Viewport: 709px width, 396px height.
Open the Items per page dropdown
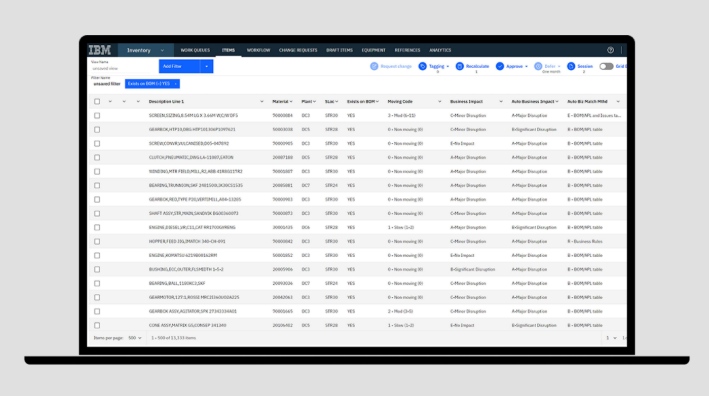(x=135, y=338)
